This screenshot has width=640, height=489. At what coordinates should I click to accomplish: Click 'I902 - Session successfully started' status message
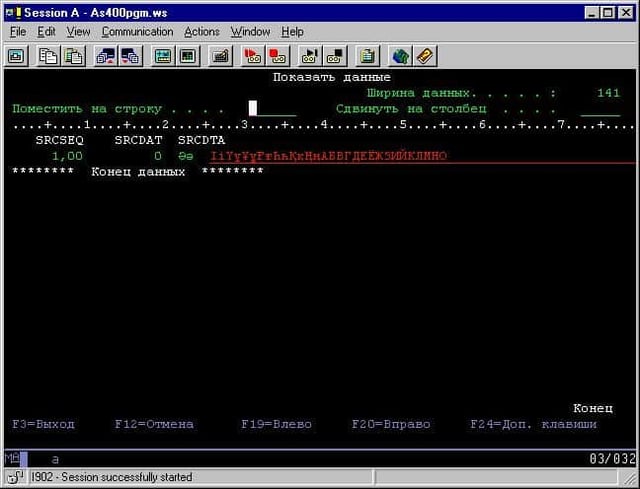tap(111, 477)
